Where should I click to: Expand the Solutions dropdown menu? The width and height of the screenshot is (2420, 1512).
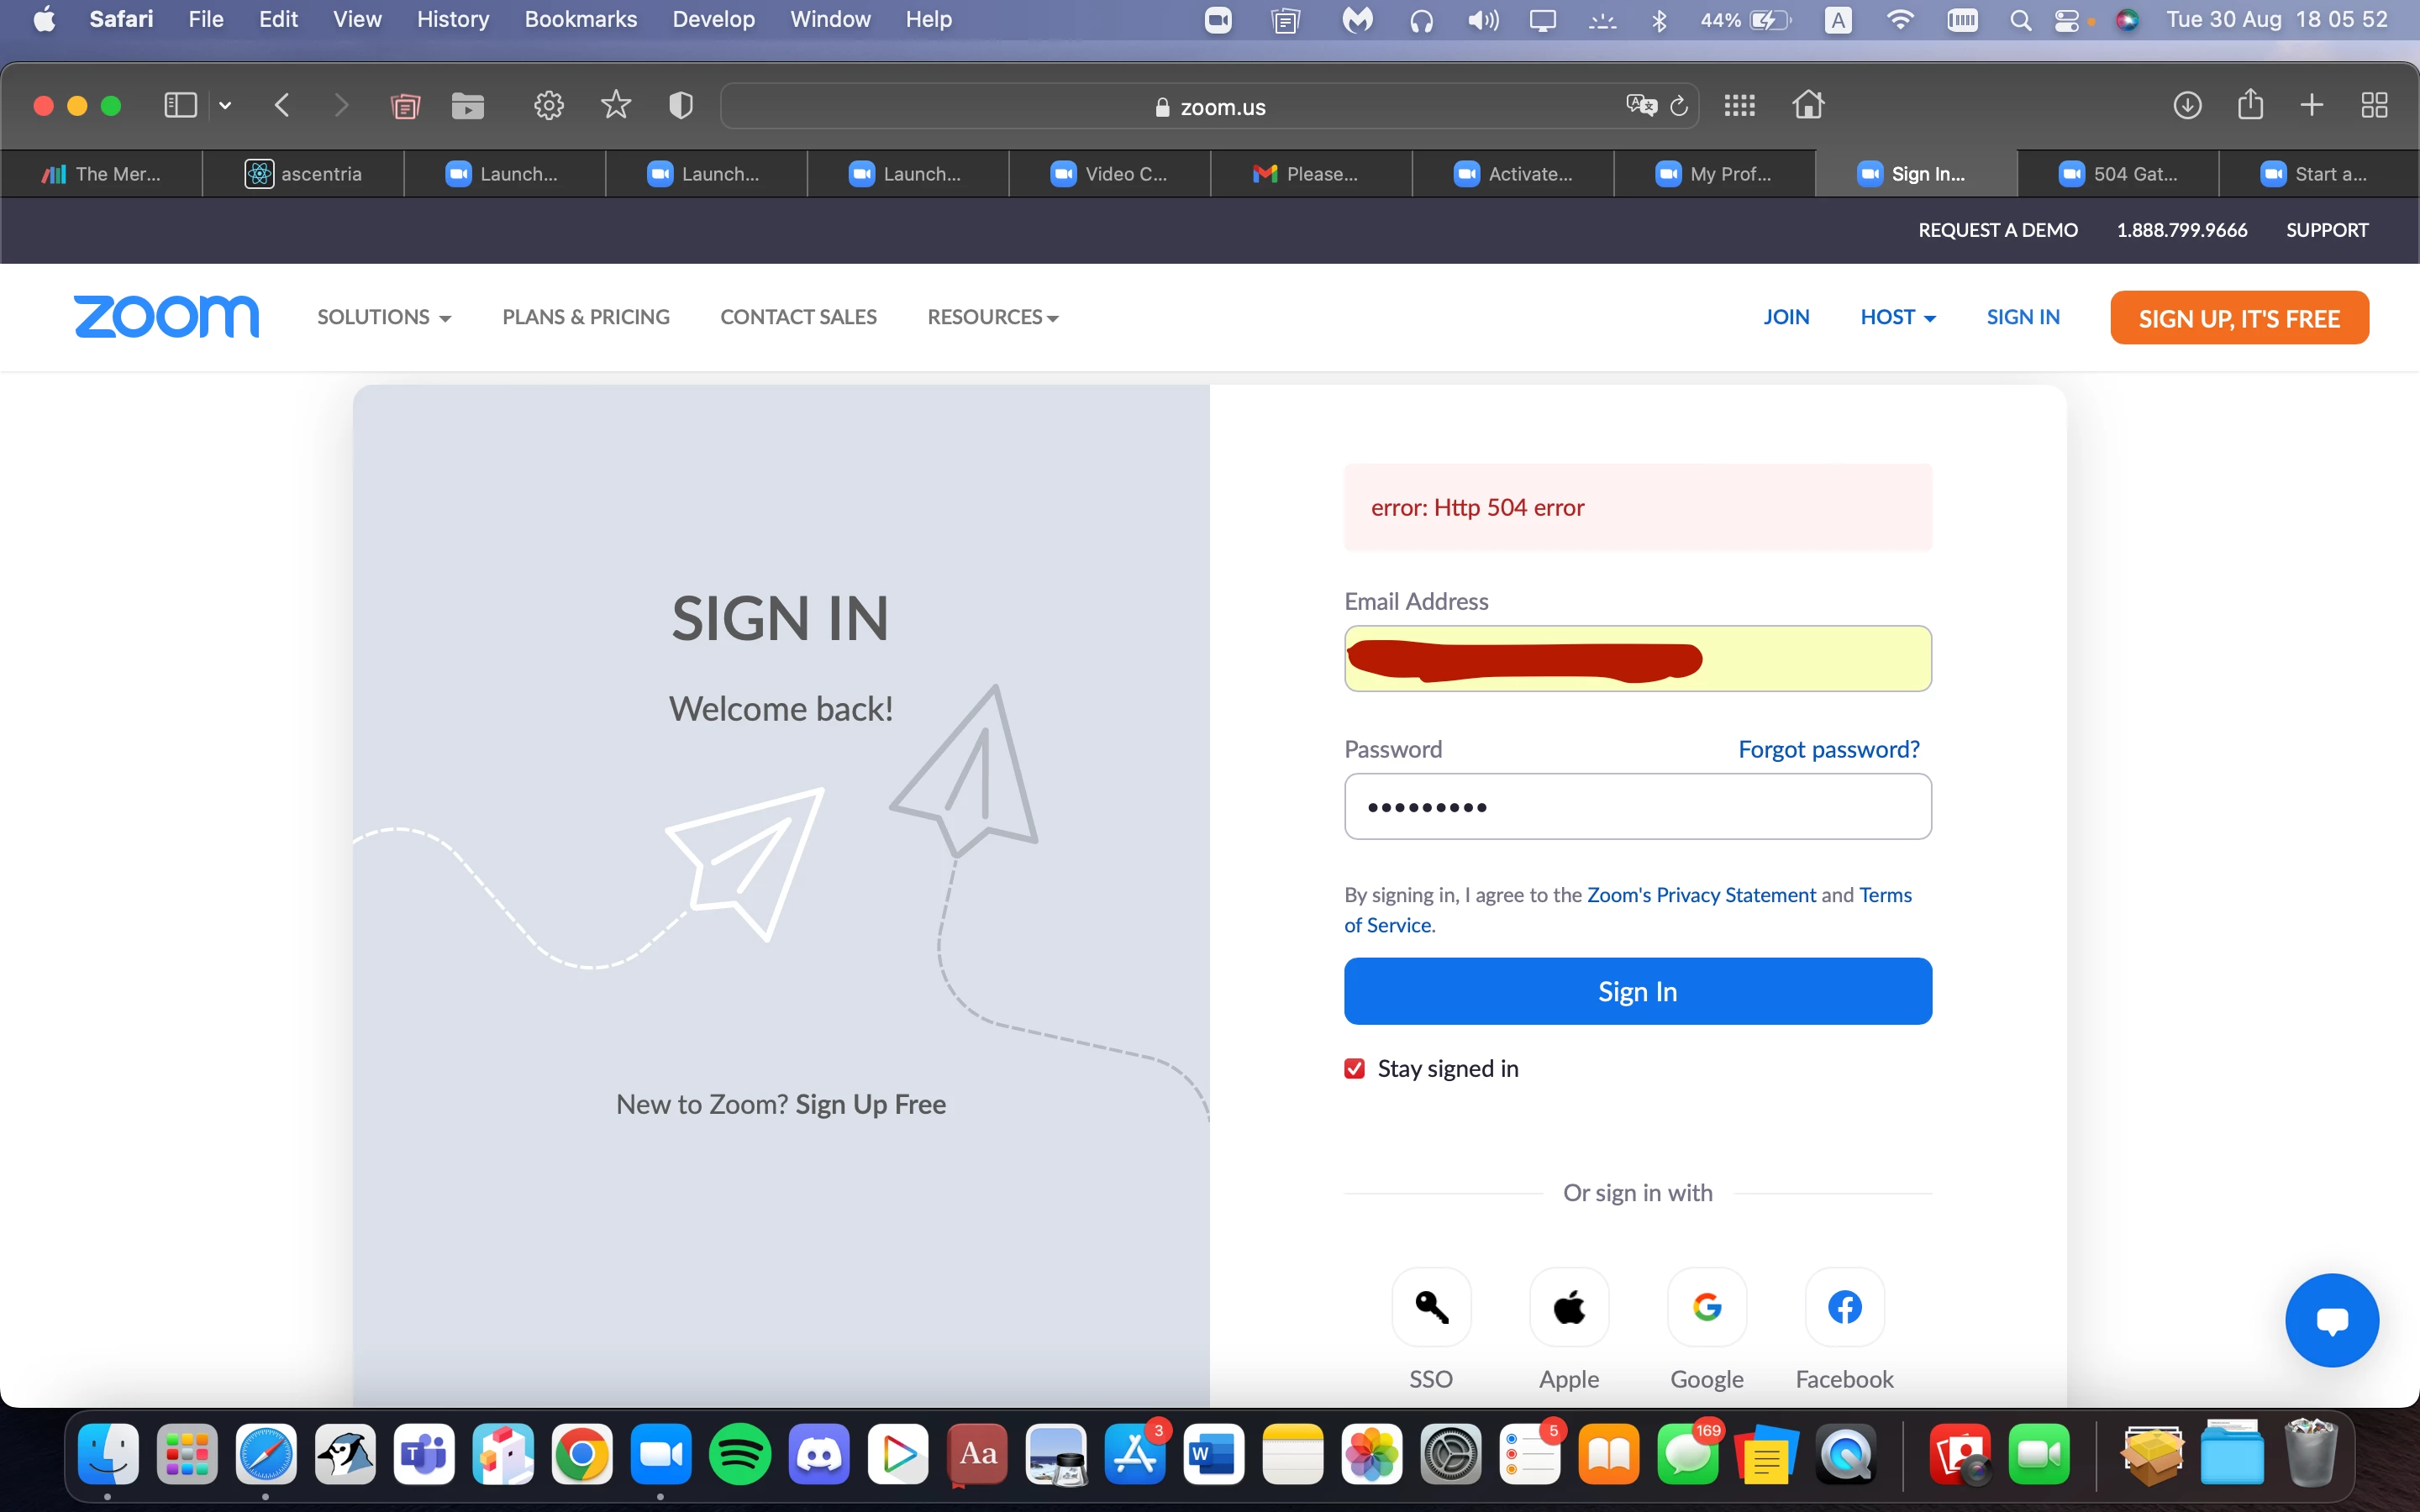384,317
